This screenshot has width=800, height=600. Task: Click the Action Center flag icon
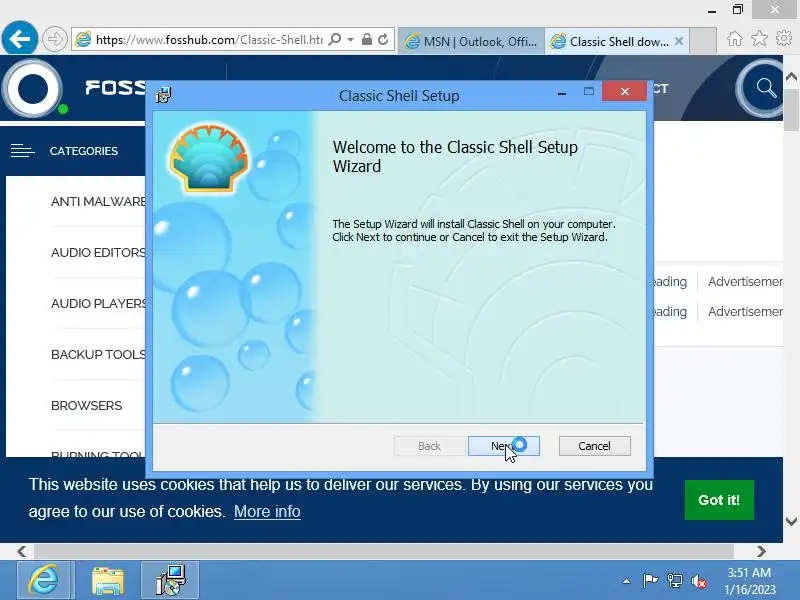(x=650, y=581)
